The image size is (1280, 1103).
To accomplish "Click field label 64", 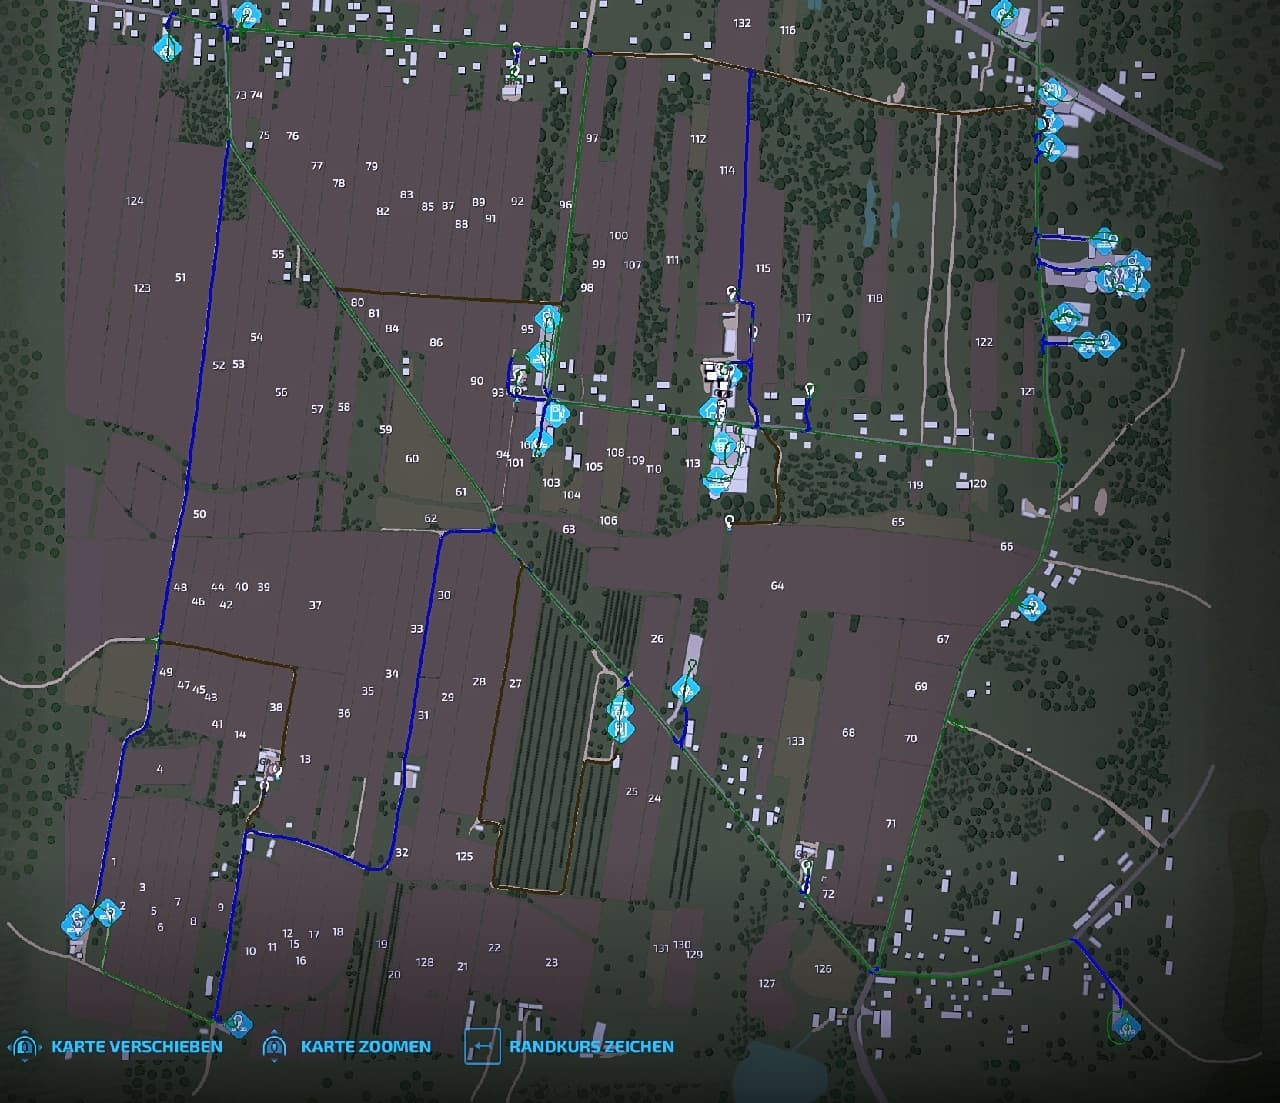I will [777, 585].
